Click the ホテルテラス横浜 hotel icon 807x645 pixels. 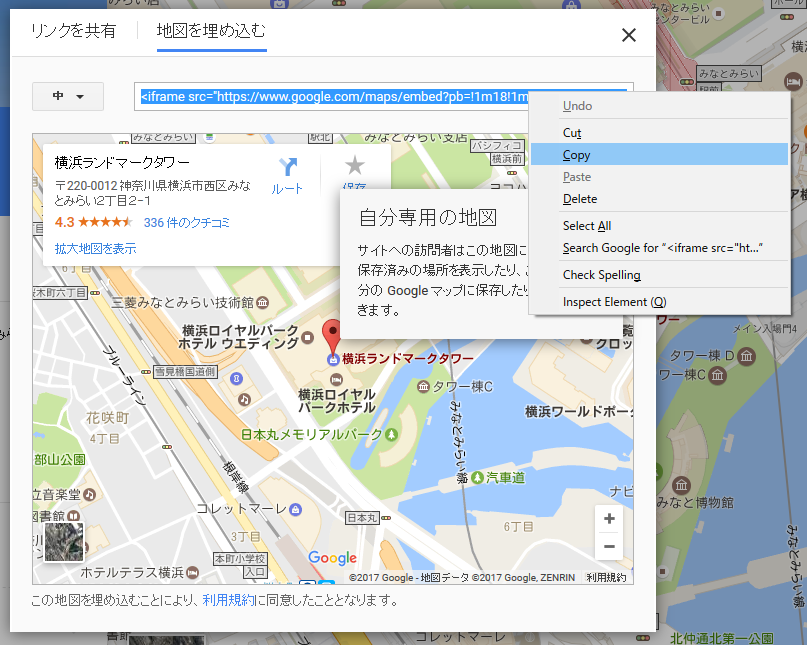tap(192, 572)
